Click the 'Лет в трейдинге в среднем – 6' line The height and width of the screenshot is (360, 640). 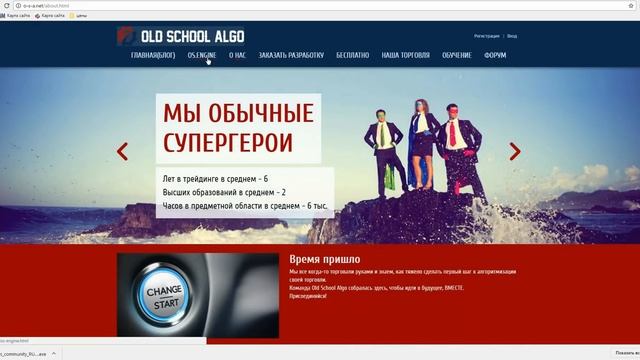[216, 179]
